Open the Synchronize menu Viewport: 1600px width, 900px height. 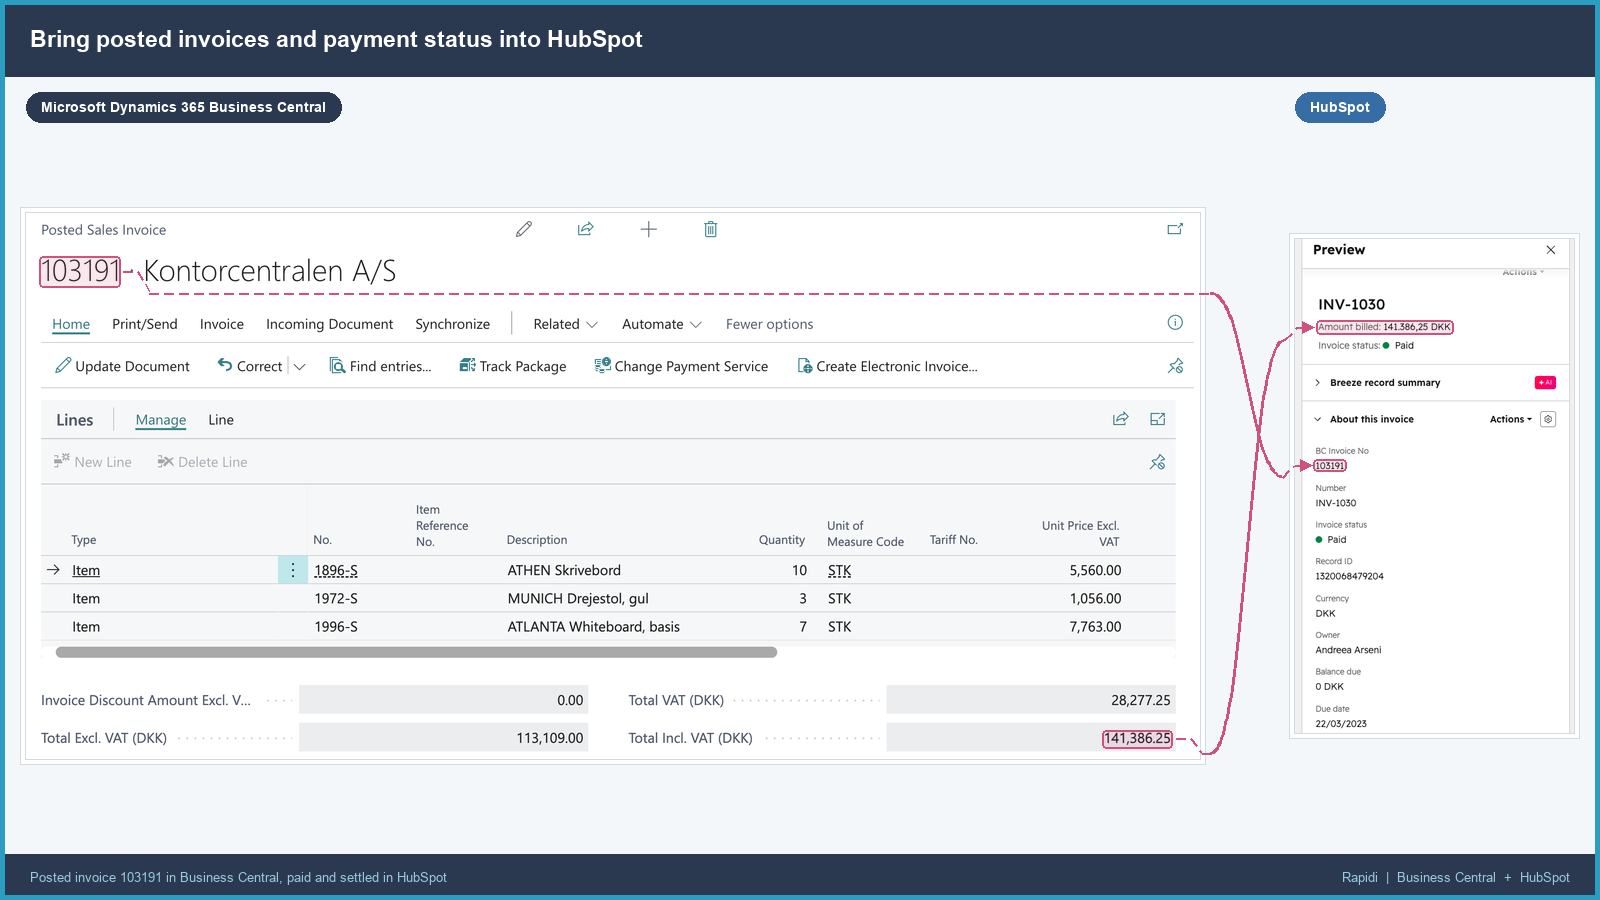tap(453, 324)
